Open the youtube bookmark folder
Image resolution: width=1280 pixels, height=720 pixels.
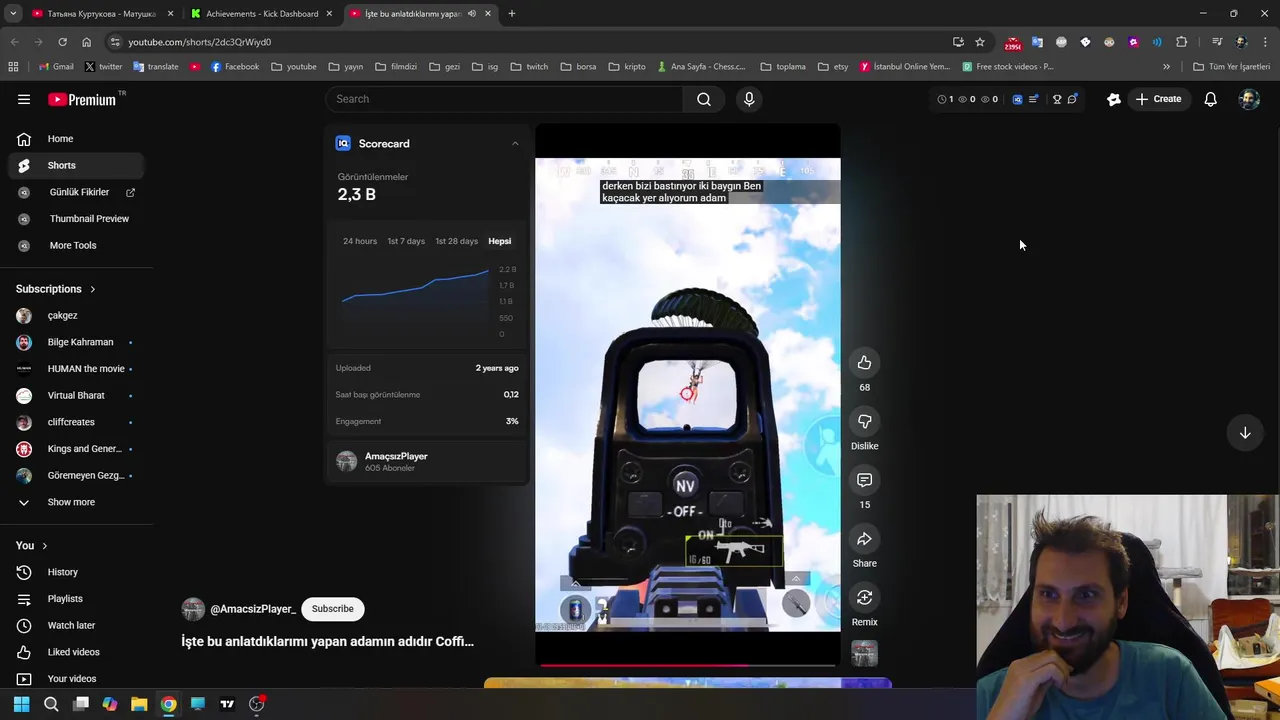coord(294,67)
